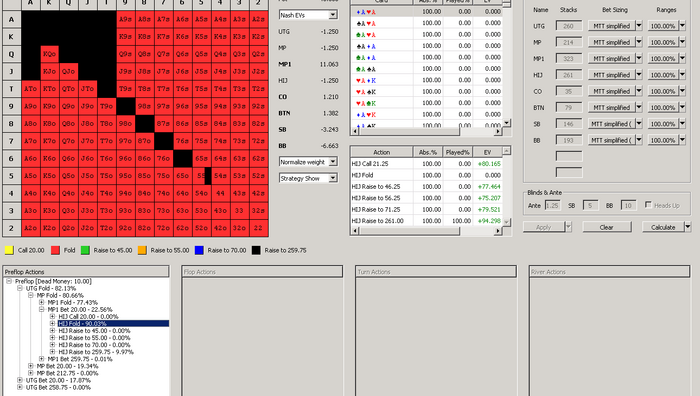Click the Flop Actions panel header
The height and width of the screenshot is (396, 700).
[x=262, y=272]
